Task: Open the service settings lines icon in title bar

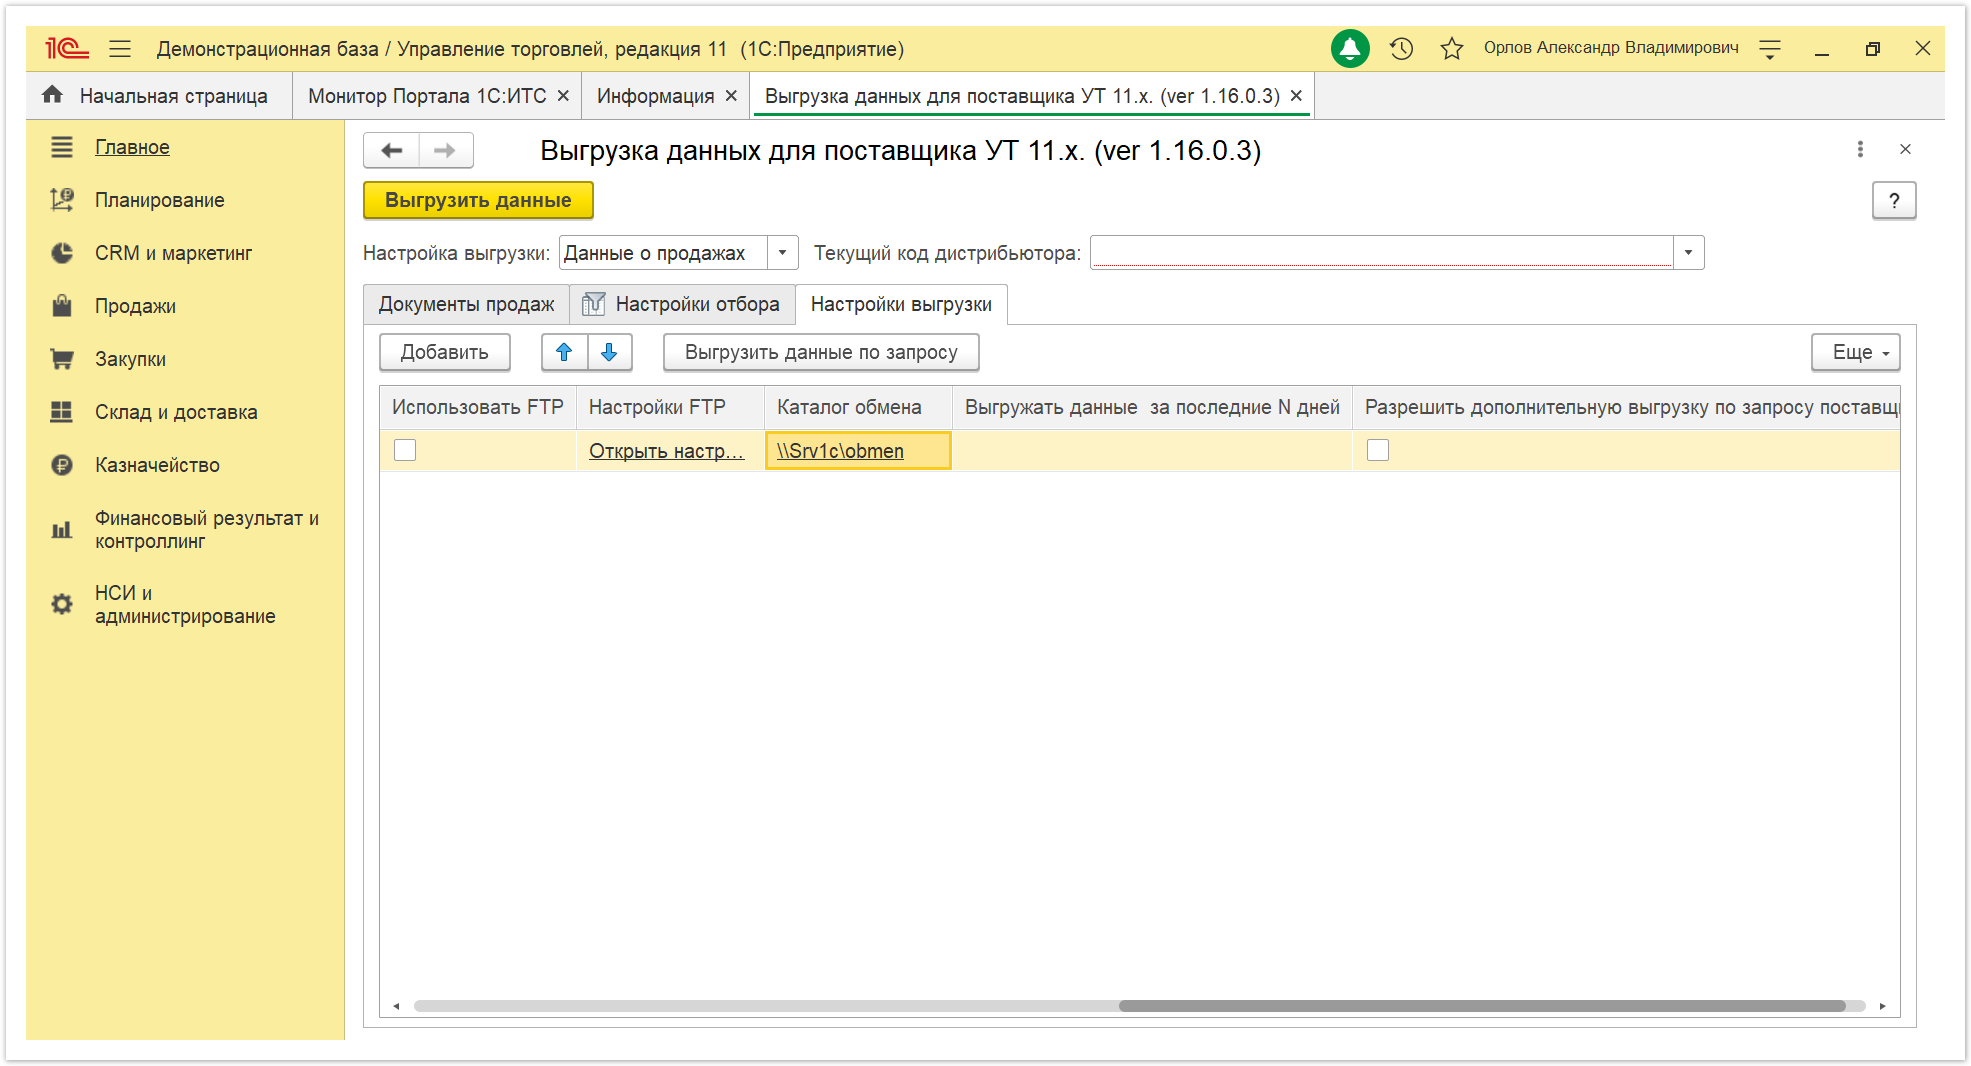Action: pos(1770,48)
